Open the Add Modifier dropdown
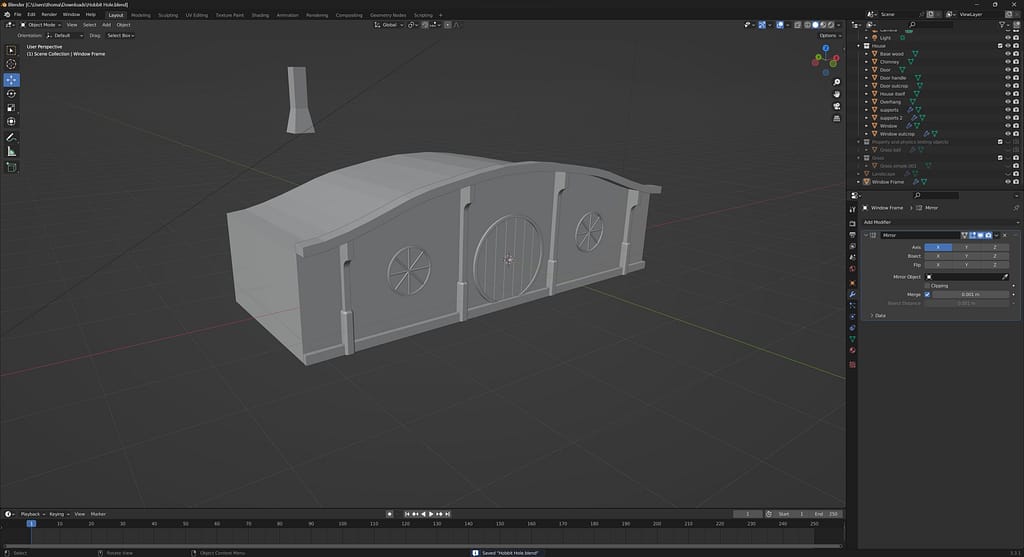The width and height of the screenshot is (1024, 557). pyautogui.click(x=877, y=222)
